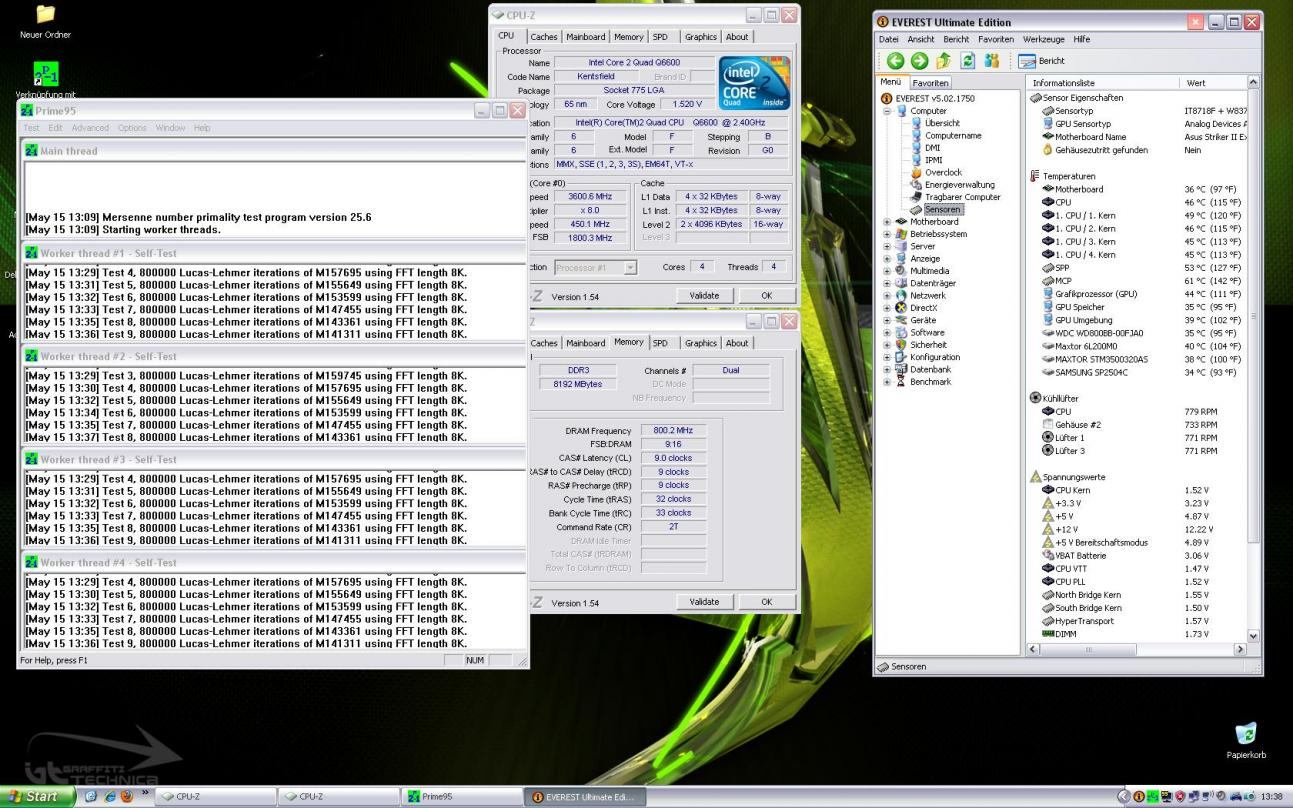The height and width of the screenshot is (808, 1293).
Task: Collapse the Computer node in EVEREST tree
Action: click(x=887, y=111)
